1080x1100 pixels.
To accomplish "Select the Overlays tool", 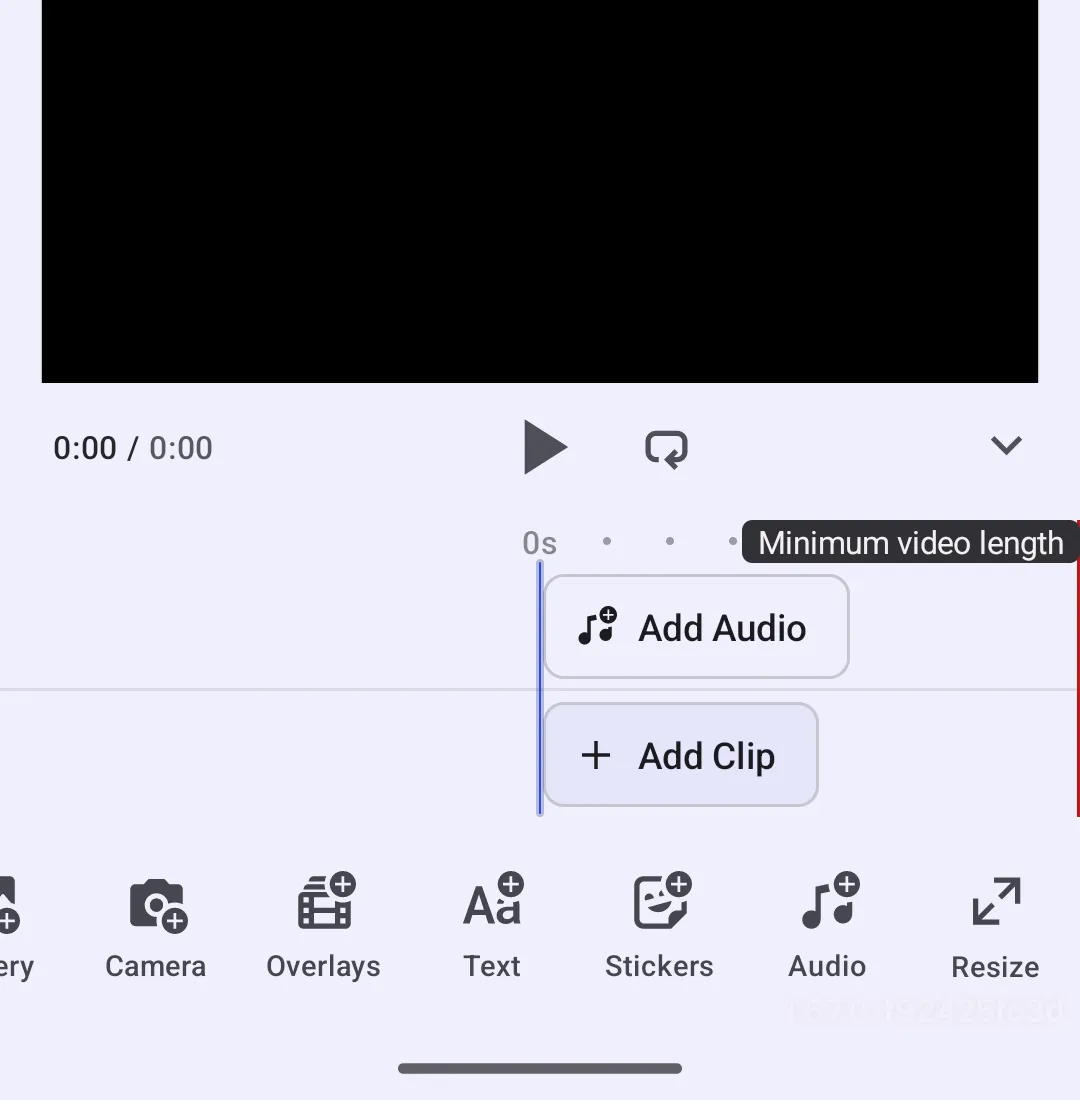I will [x=322, y=925].
